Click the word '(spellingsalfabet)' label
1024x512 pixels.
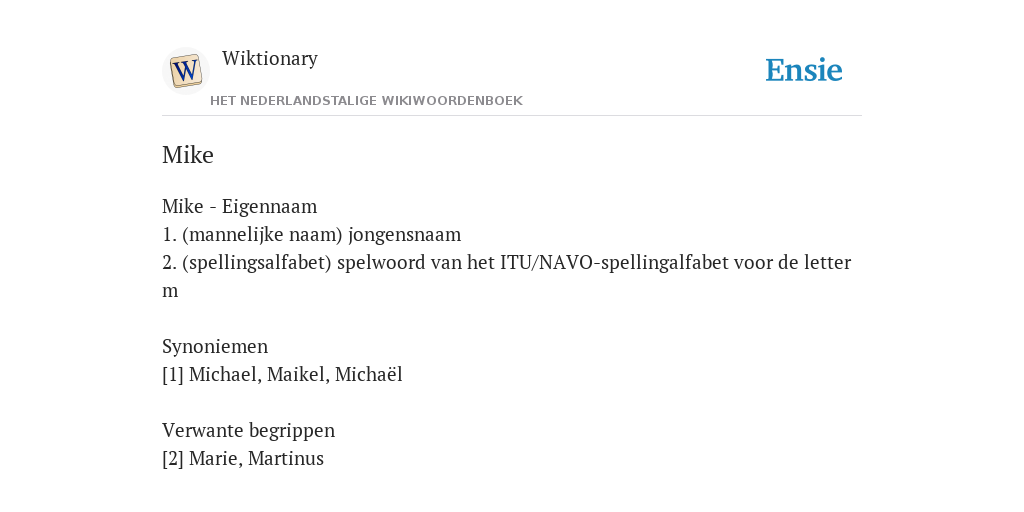(257, 263)
